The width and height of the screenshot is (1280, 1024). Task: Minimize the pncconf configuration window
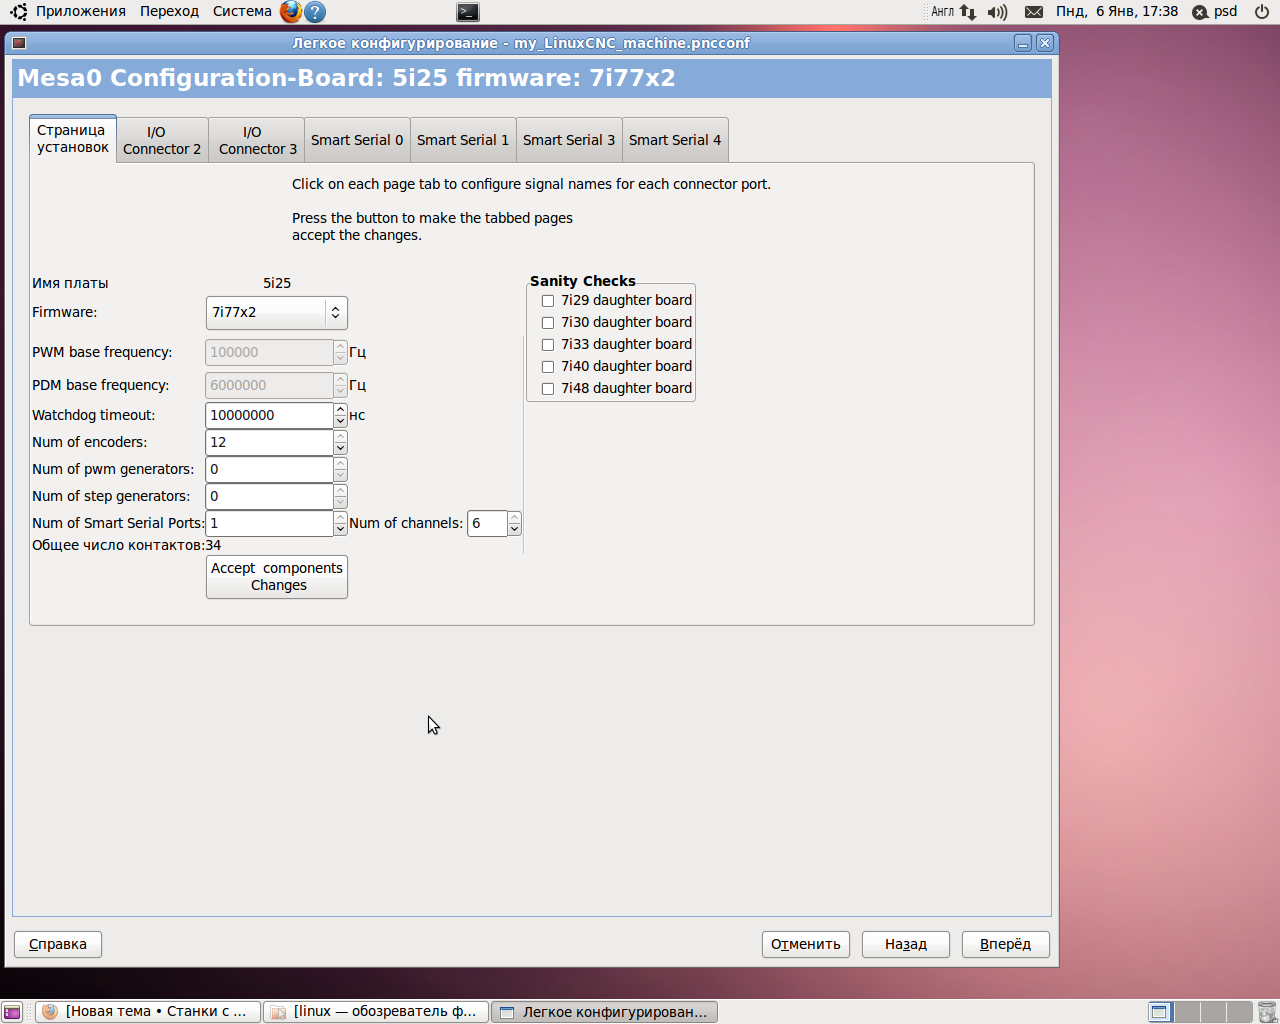(x=1023, y=43)
